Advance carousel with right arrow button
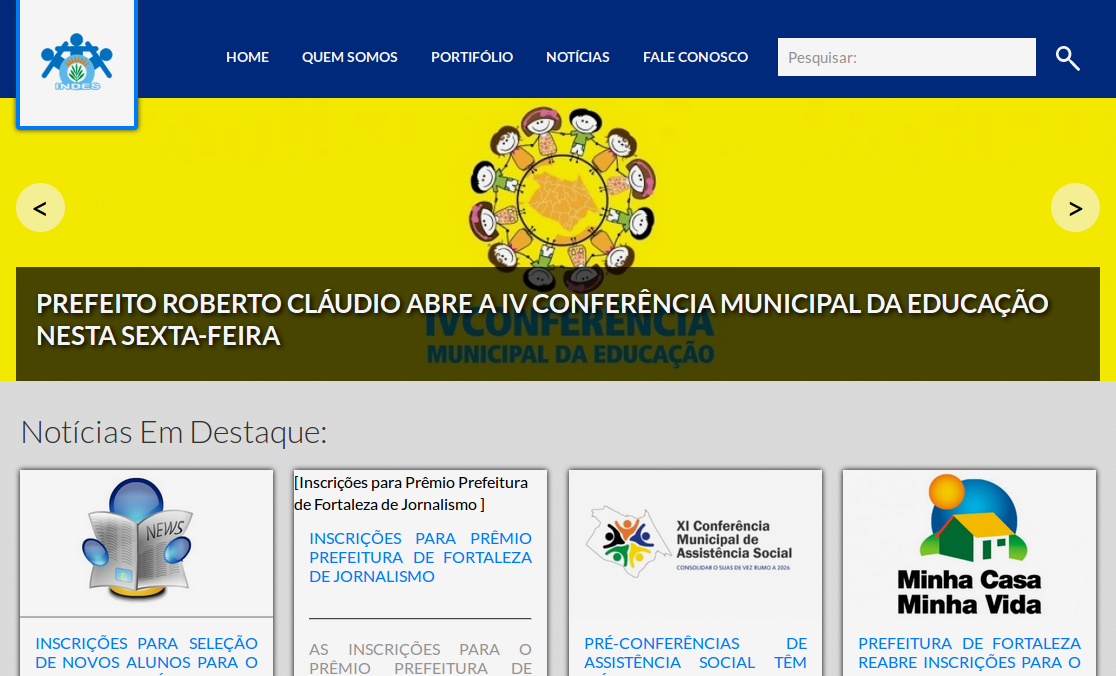1116x676 pixels. pyautogui.click(x=1075, y=208)
